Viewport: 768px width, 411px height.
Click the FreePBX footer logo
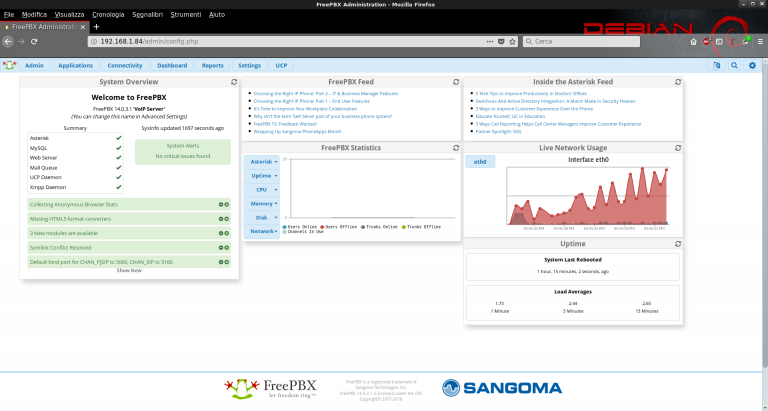click(x=270, y=388)
